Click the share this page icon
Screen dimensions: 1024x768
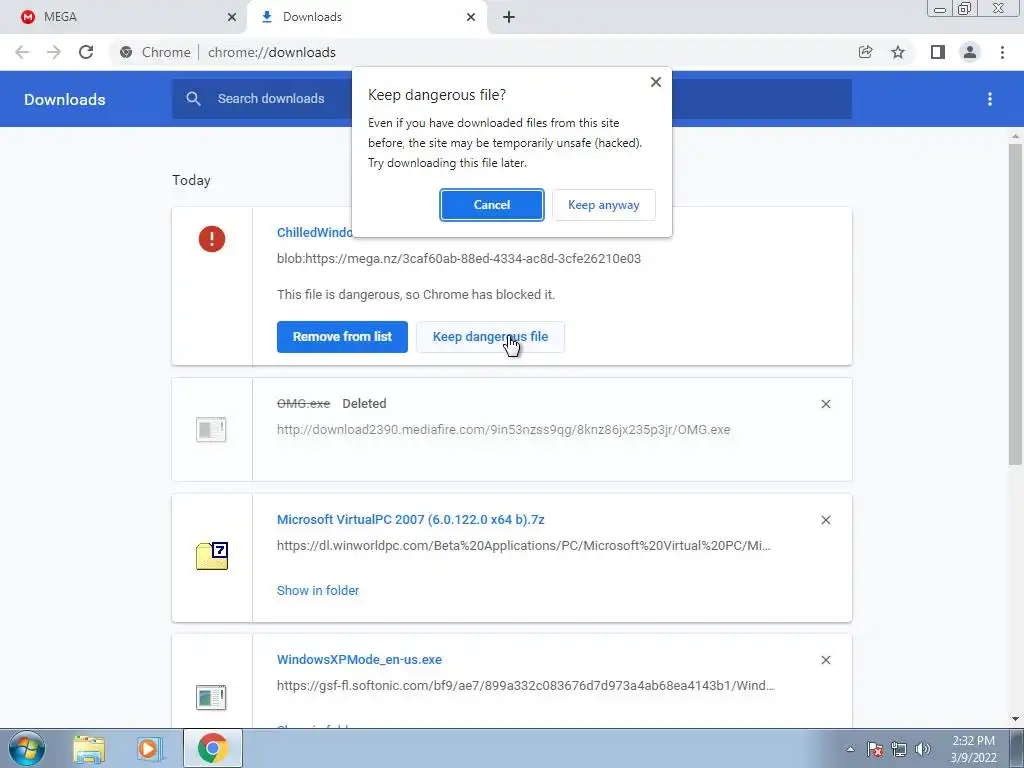pos(865,52)
